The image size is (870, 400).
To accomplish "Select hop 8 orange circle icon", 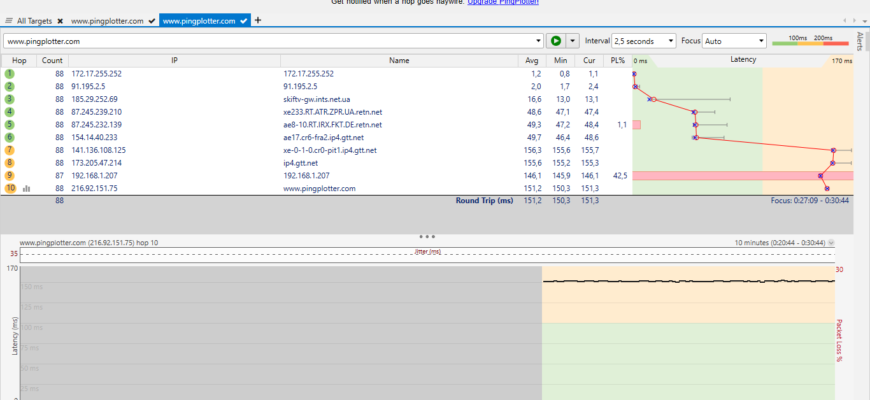I will pos(10,163).
